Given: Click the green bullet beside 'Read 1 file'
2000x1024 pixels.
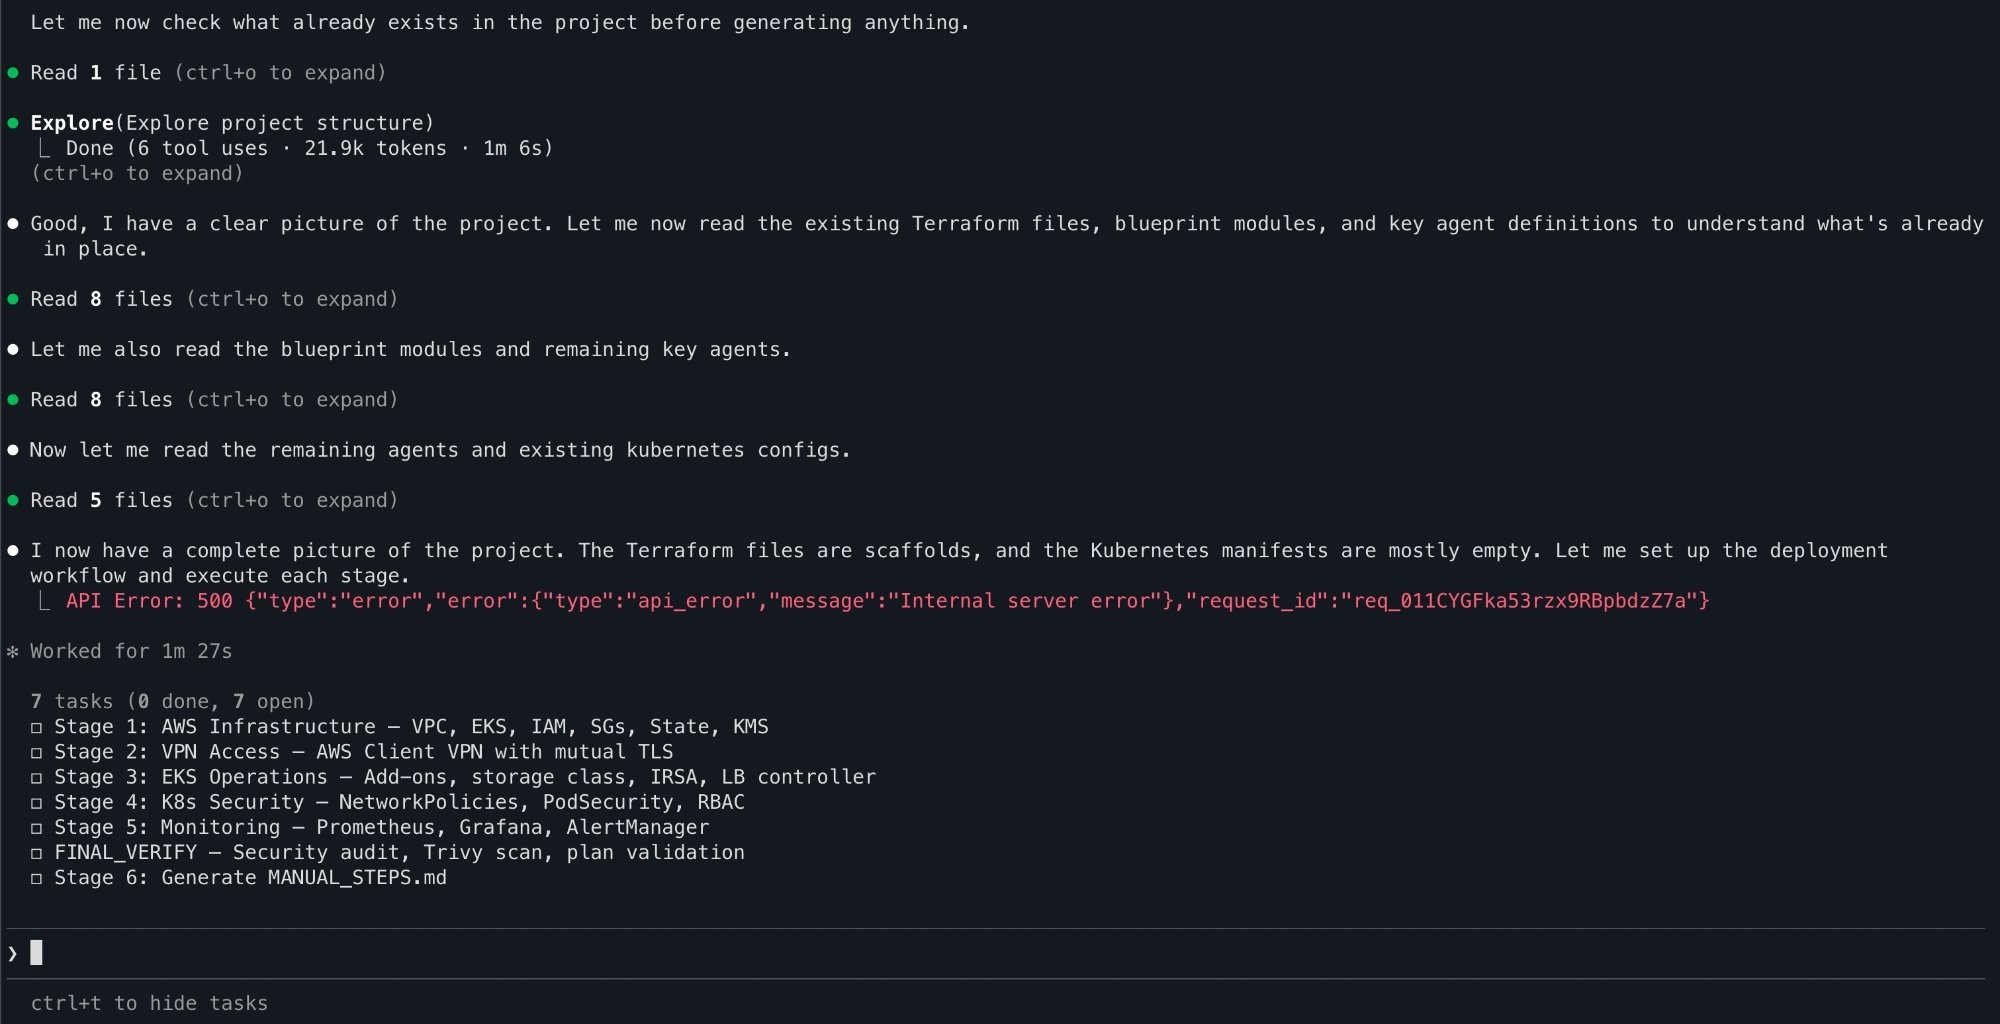Looking at the screenshot, I should pyautogui.click(x=13, y=73).
